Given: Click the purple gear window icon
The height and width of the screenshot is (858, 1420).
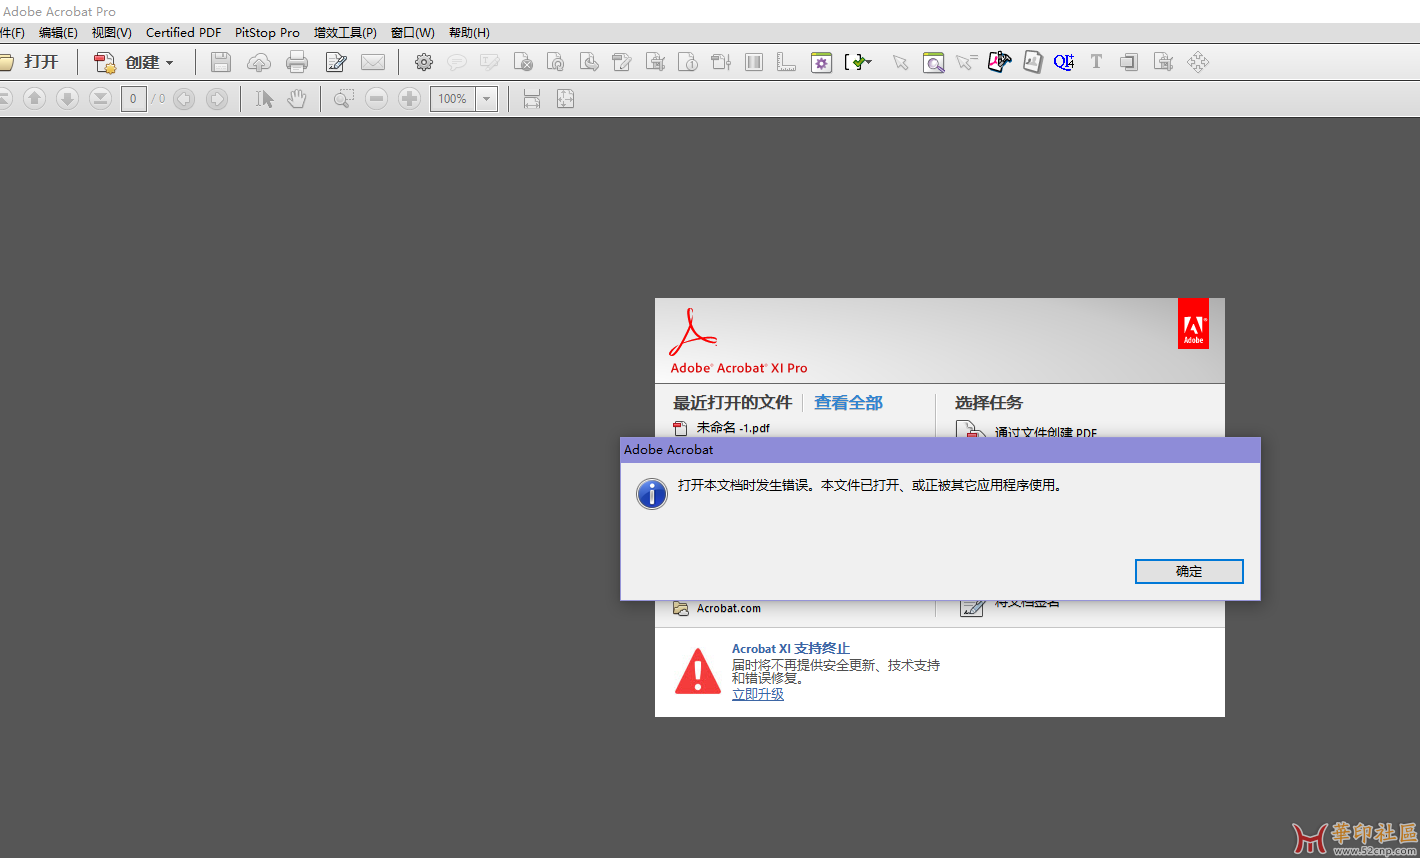Looking at the screenshot, I should pos(821,62).
